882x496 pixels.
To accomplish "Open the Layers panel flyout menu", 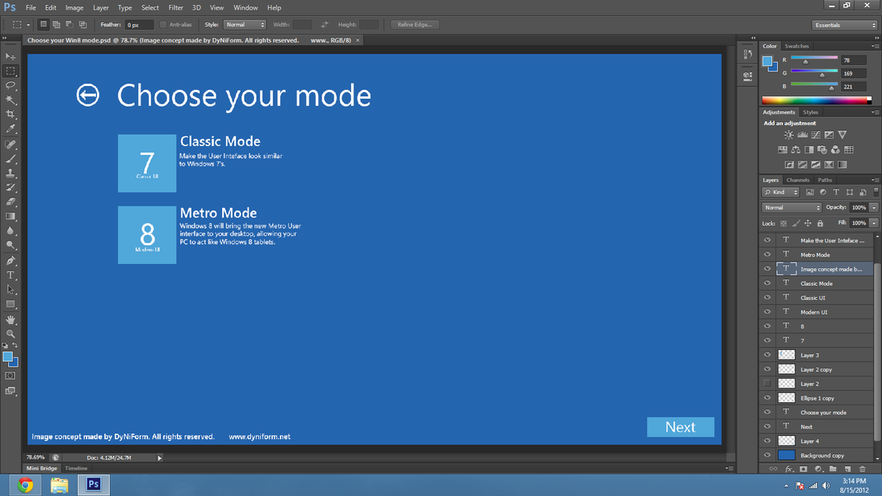I will (874, 180).
